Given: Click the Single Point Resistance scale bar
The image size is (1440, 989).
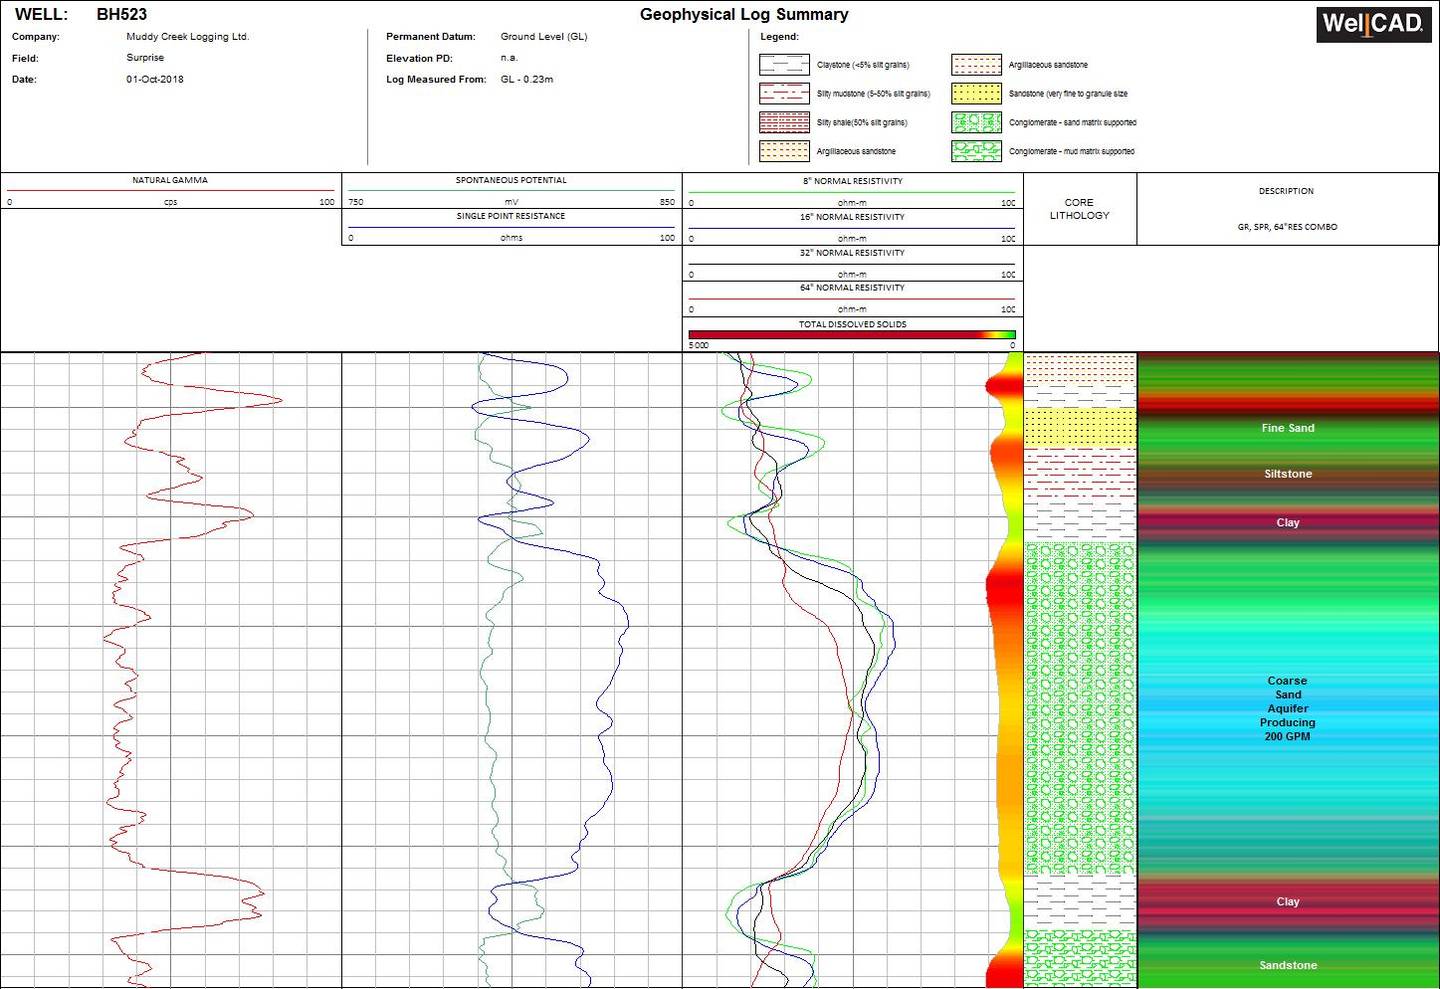Looking at the screenshot, I should (x=510, y=238).
